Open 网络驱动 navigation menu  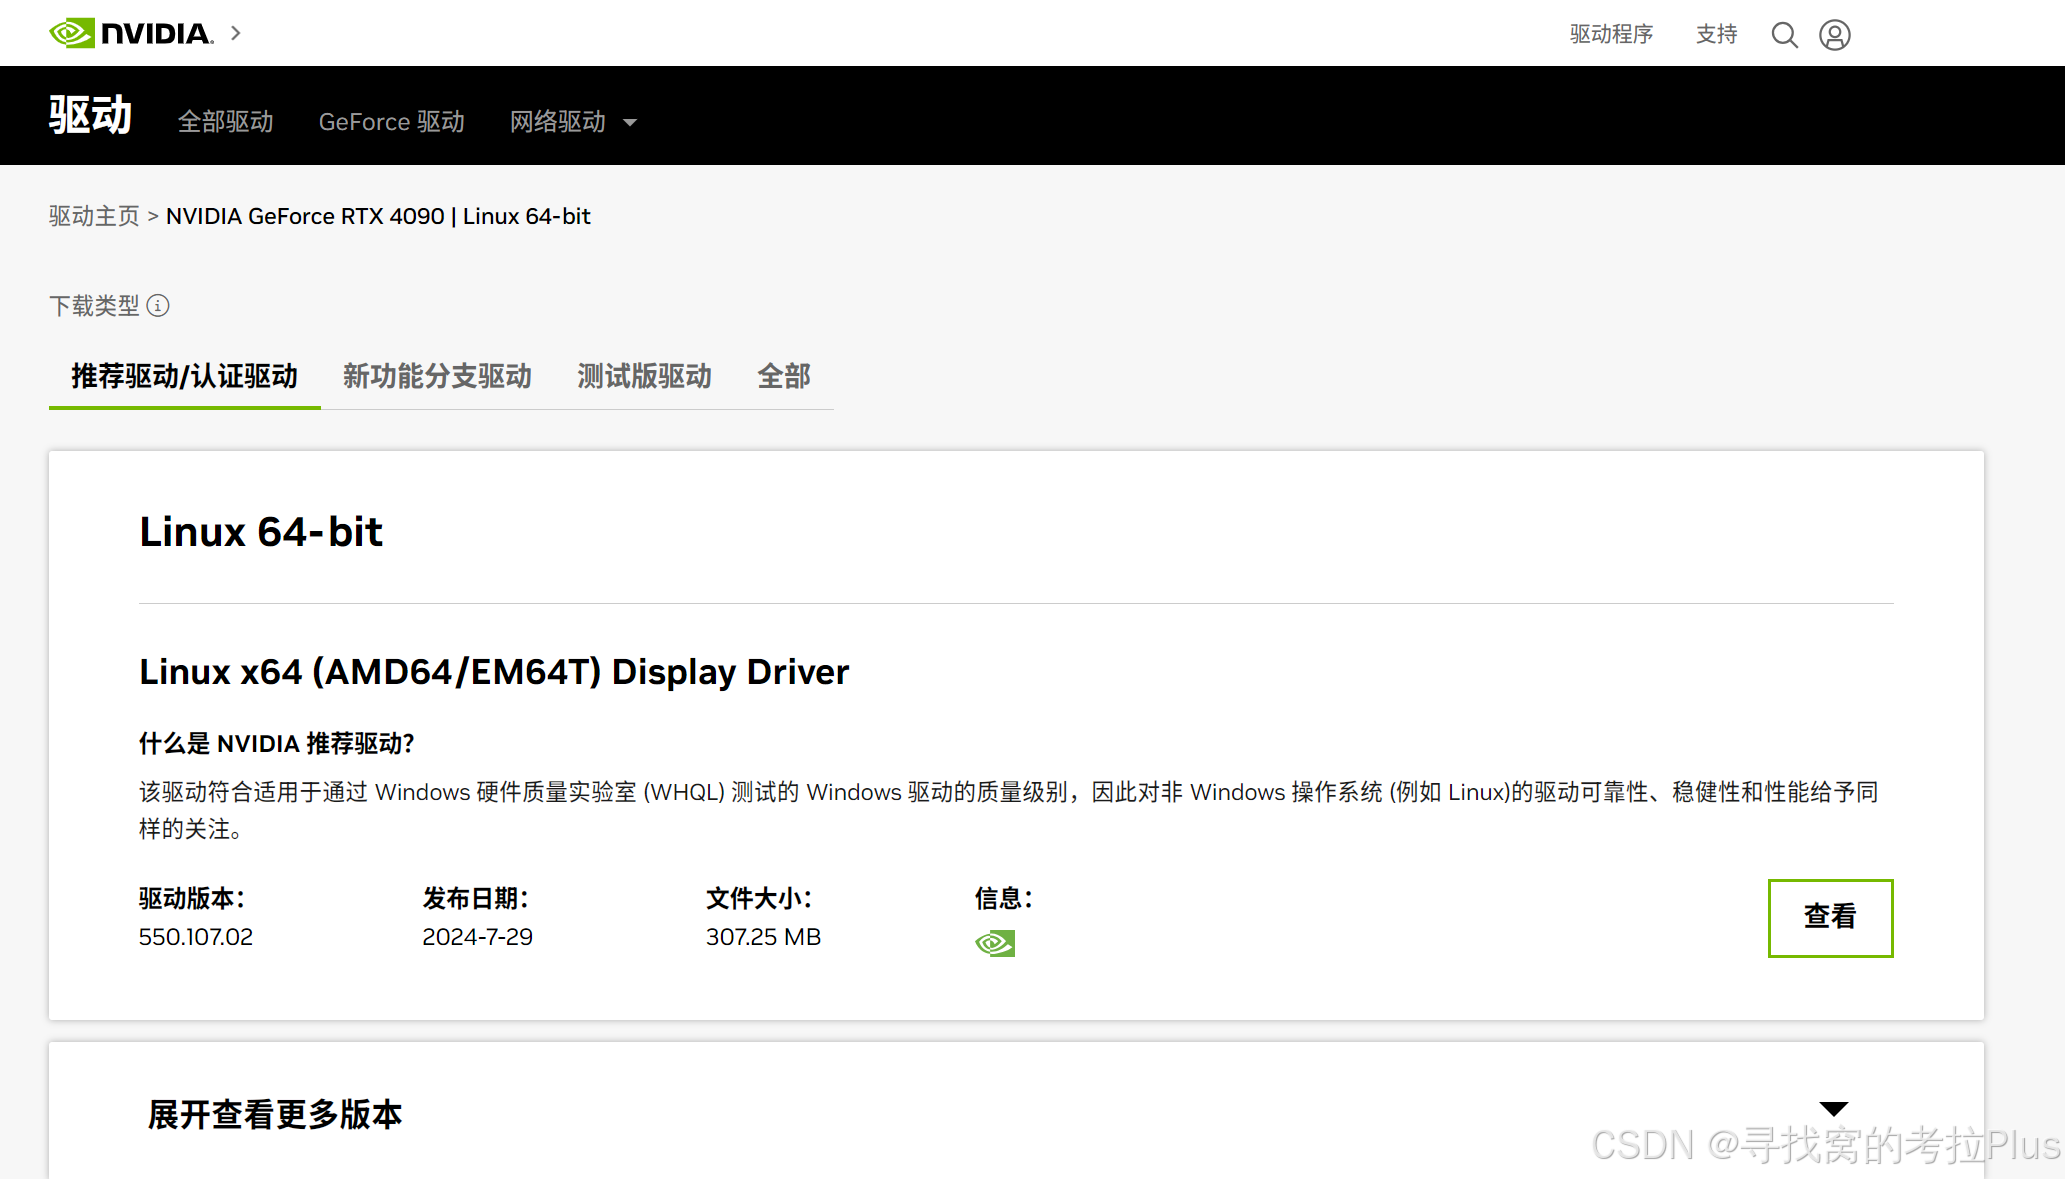click(x=558, y=122)
